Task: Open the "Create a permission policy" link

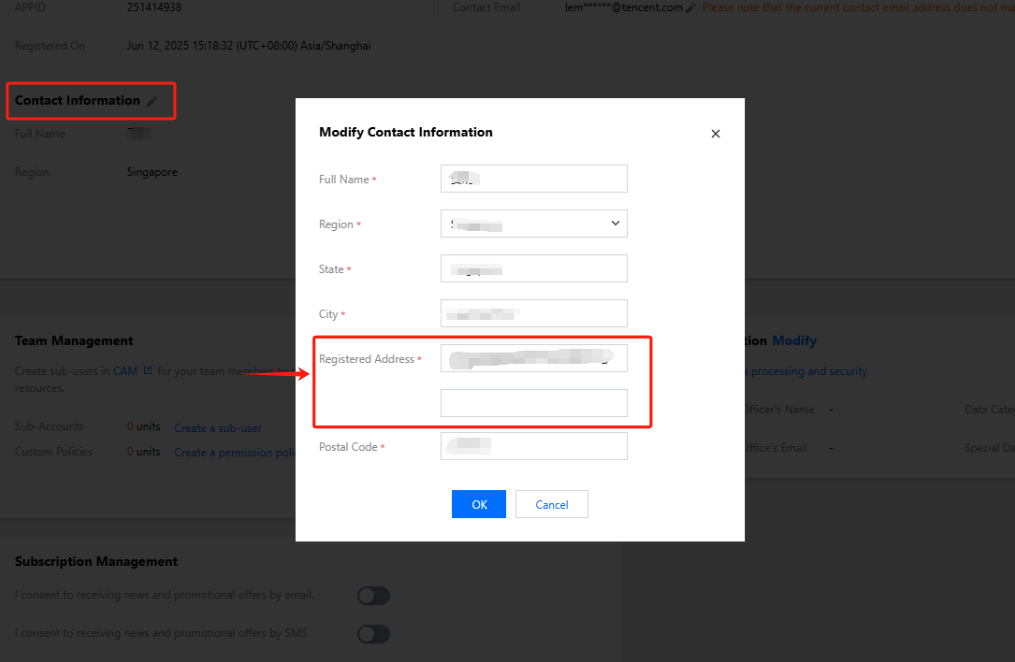Action: 235,453
